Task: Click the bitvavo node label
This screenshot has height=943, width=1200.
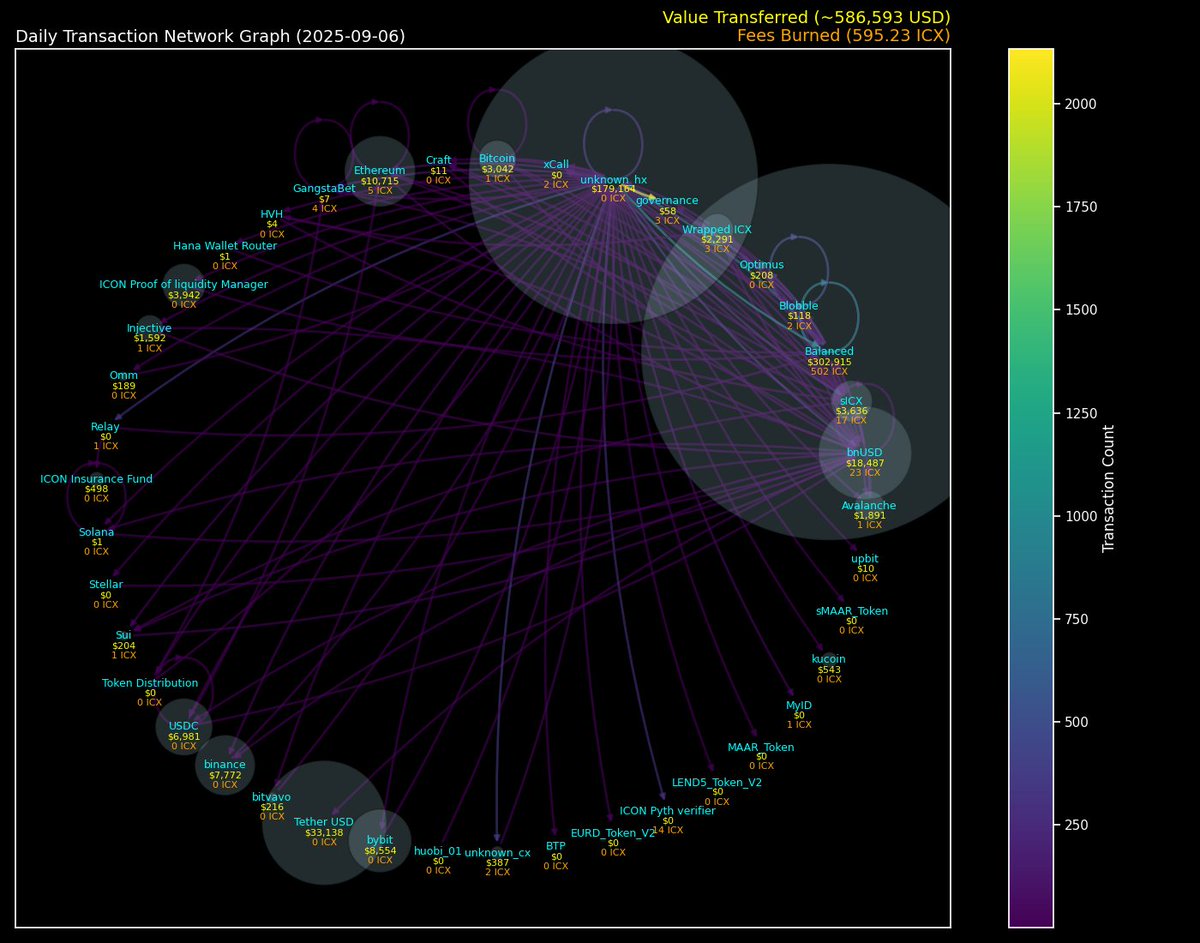Action: tap(272, 796)
